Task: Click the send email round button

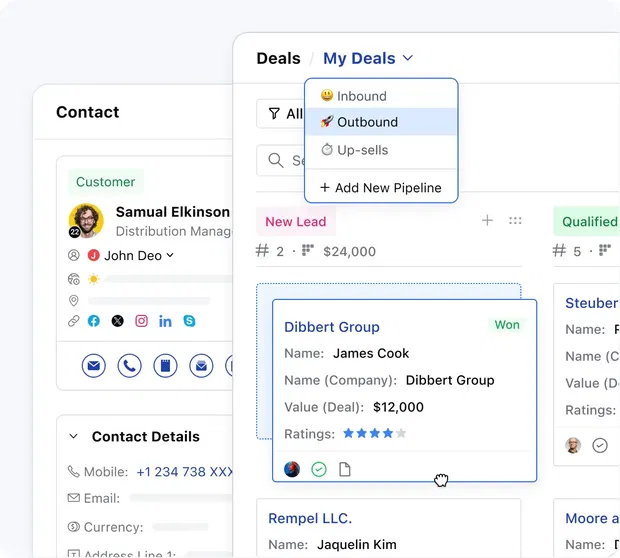Action: click(x=94, y=366)
